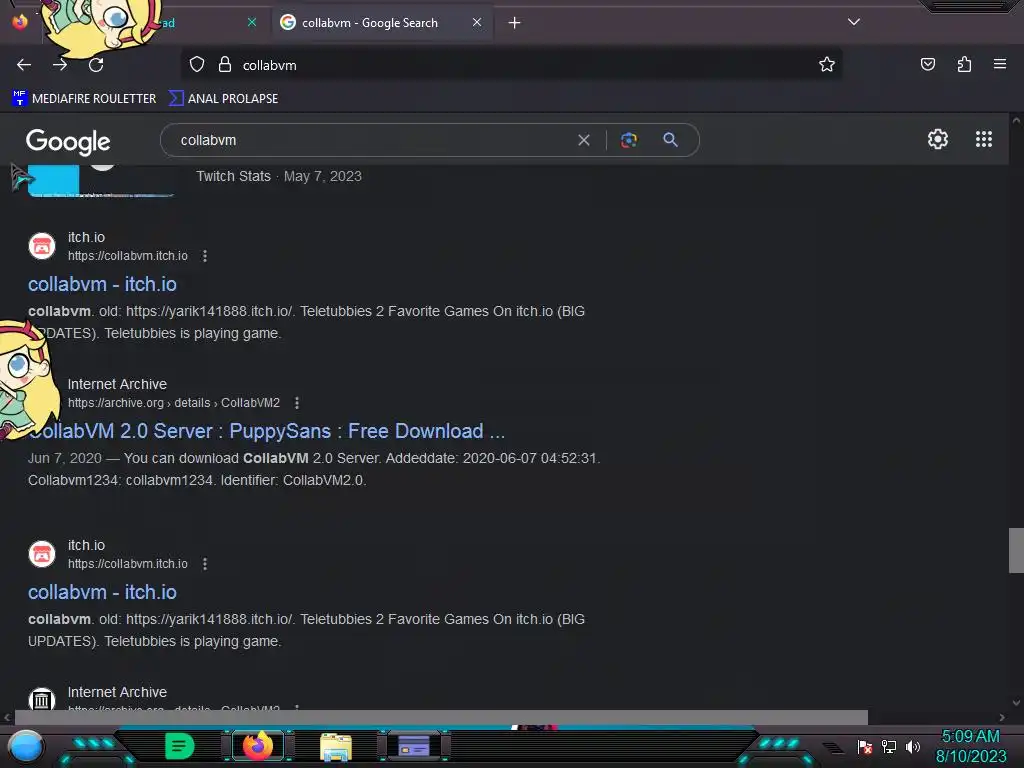1024x768 pixels.
Task: Open the MEDIAFIRE ROULETTER bookmark
Action: pyautogui.click(x=84, y=99)
